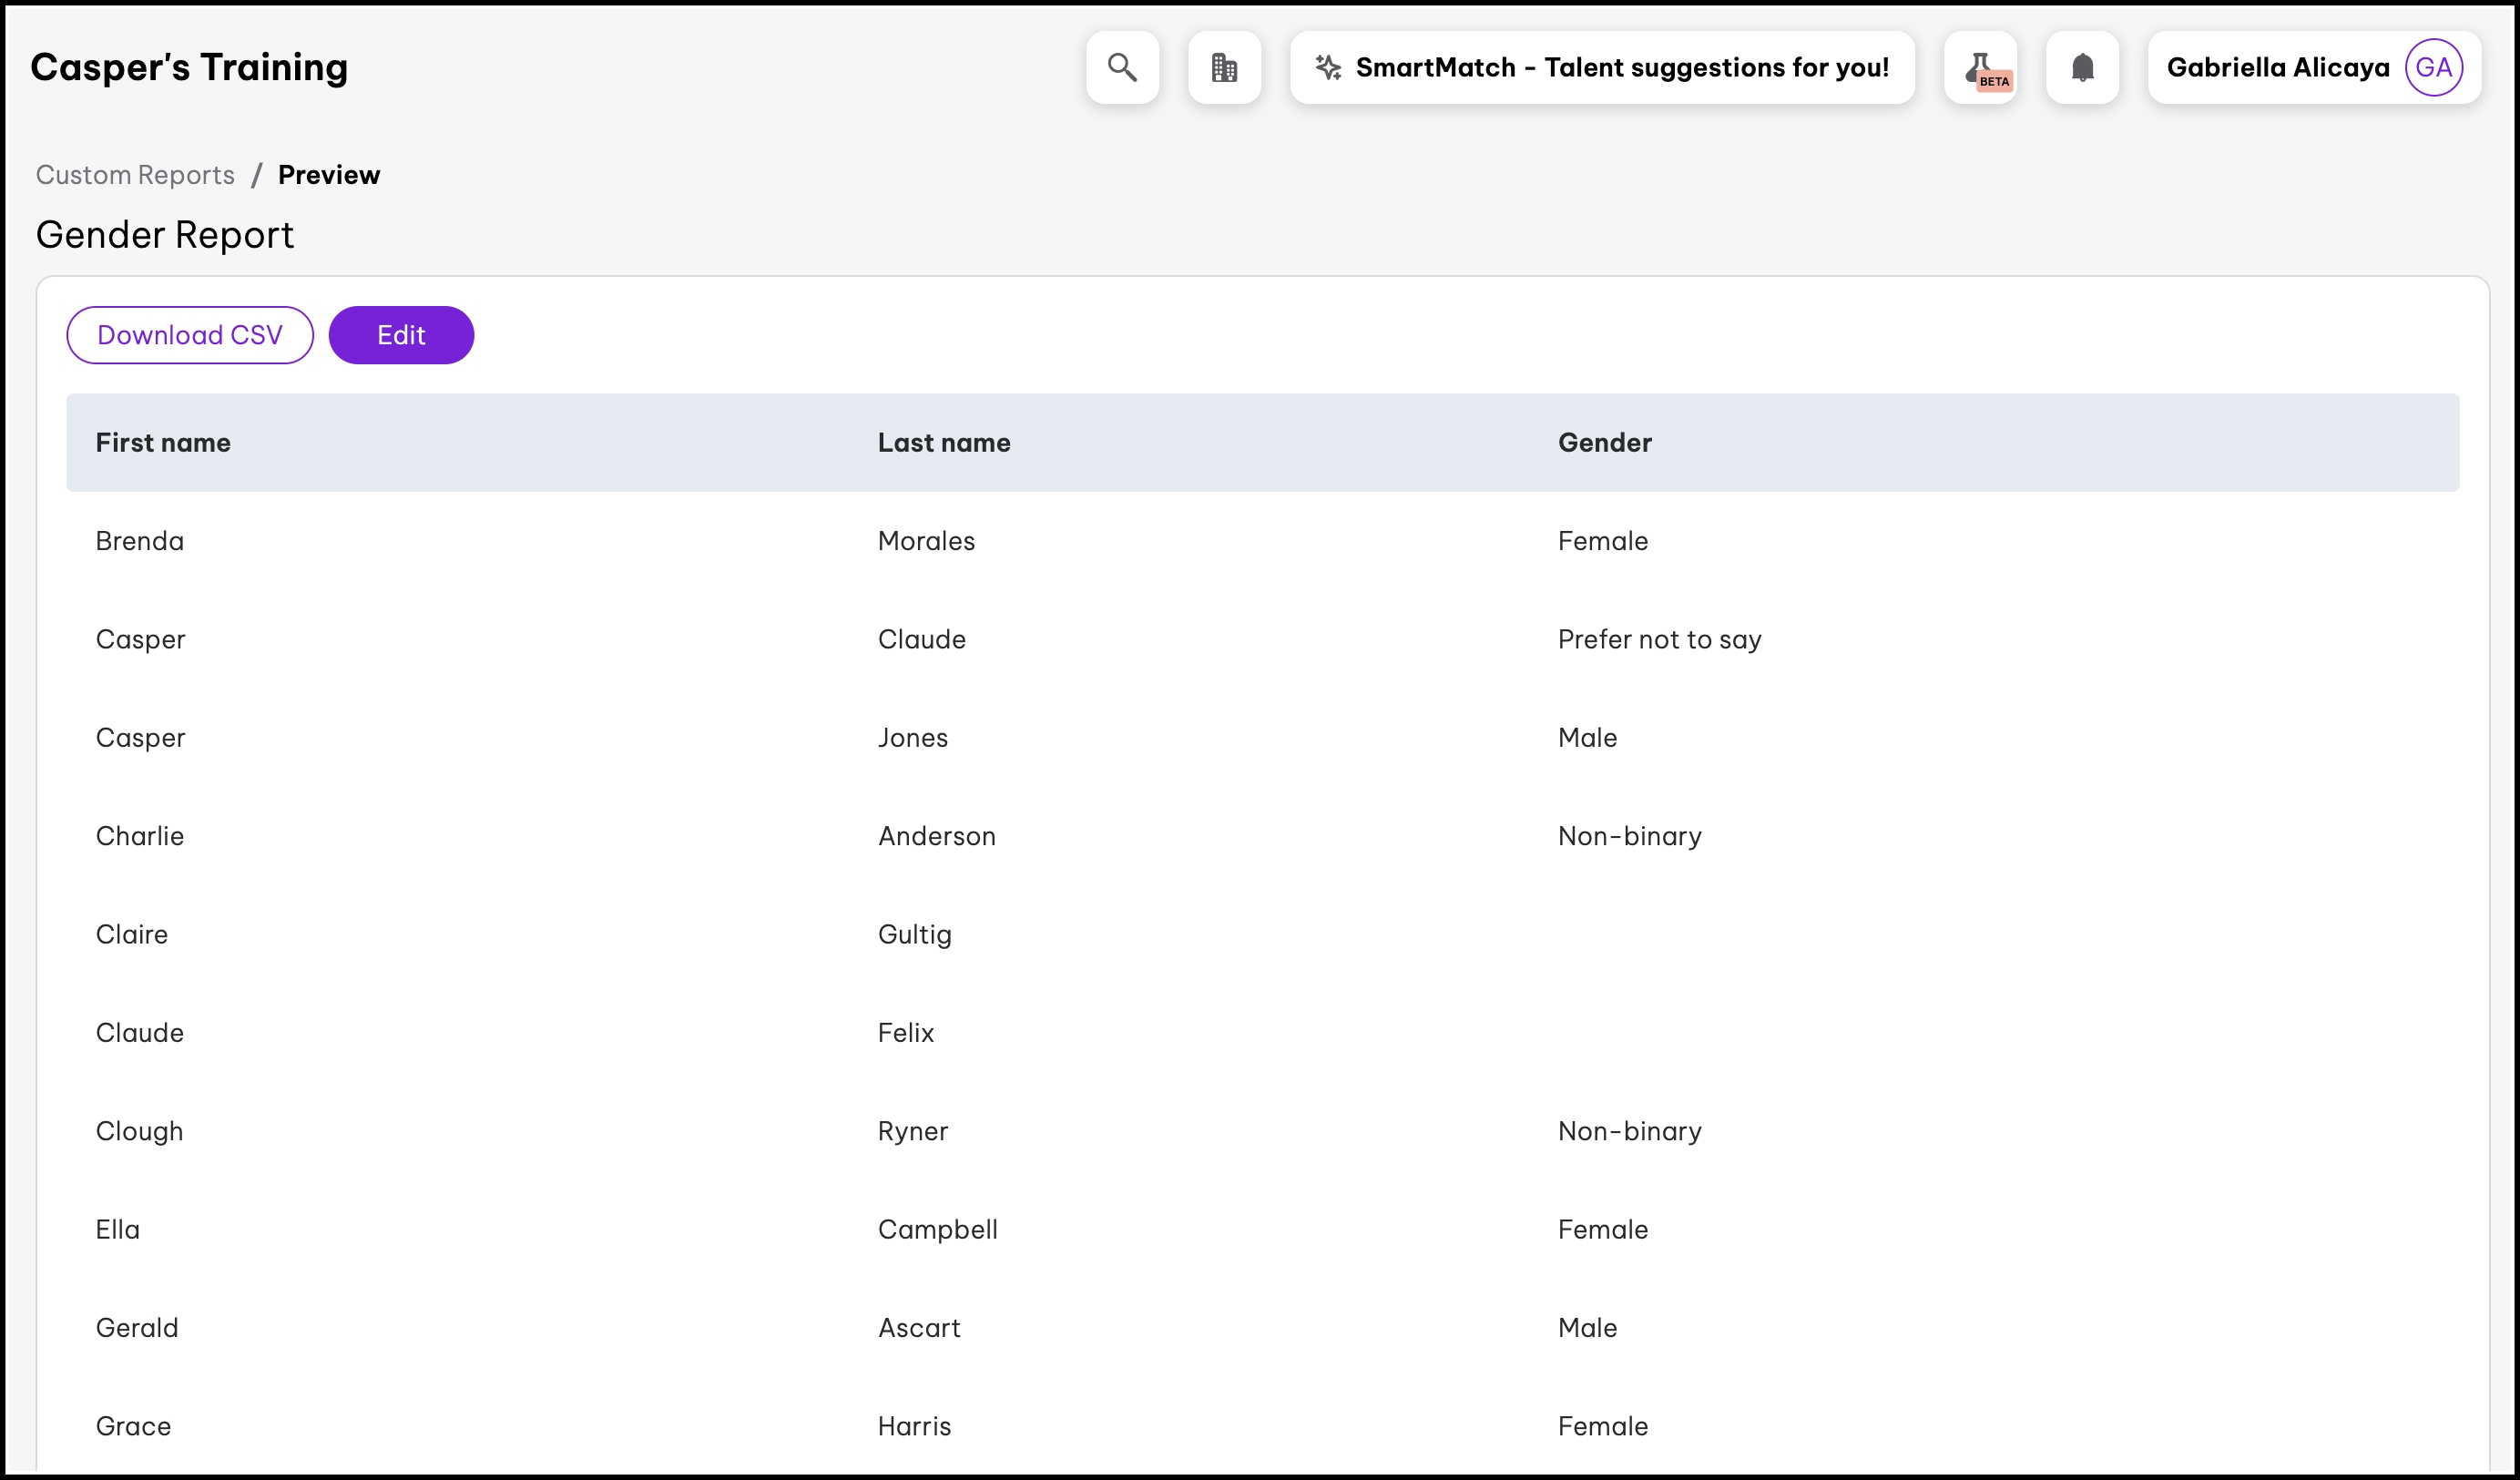
Task: Open the BETA lab flask icon
Action: click(1980, 67)
